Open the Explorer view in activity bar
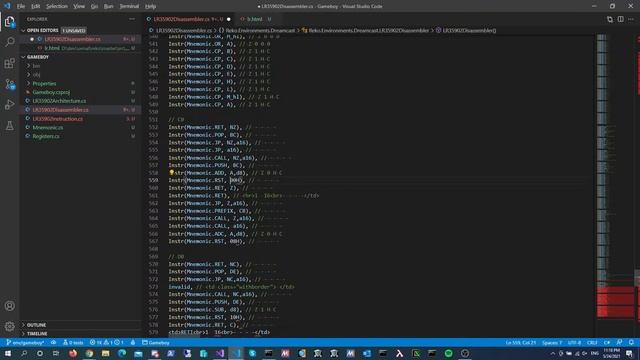This screenshot has height=360, width=640. pos(10,22)
